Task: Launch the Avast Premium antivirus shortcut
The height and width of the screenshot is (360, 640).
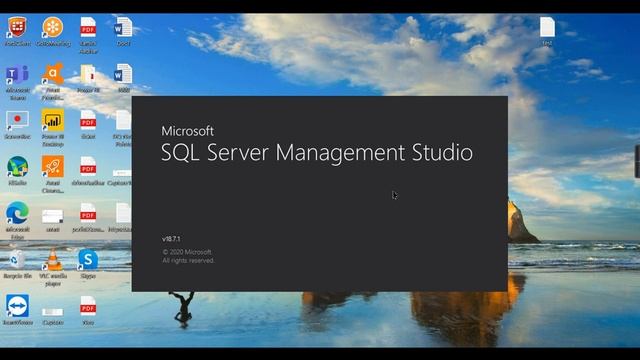Action: (53, 74)
